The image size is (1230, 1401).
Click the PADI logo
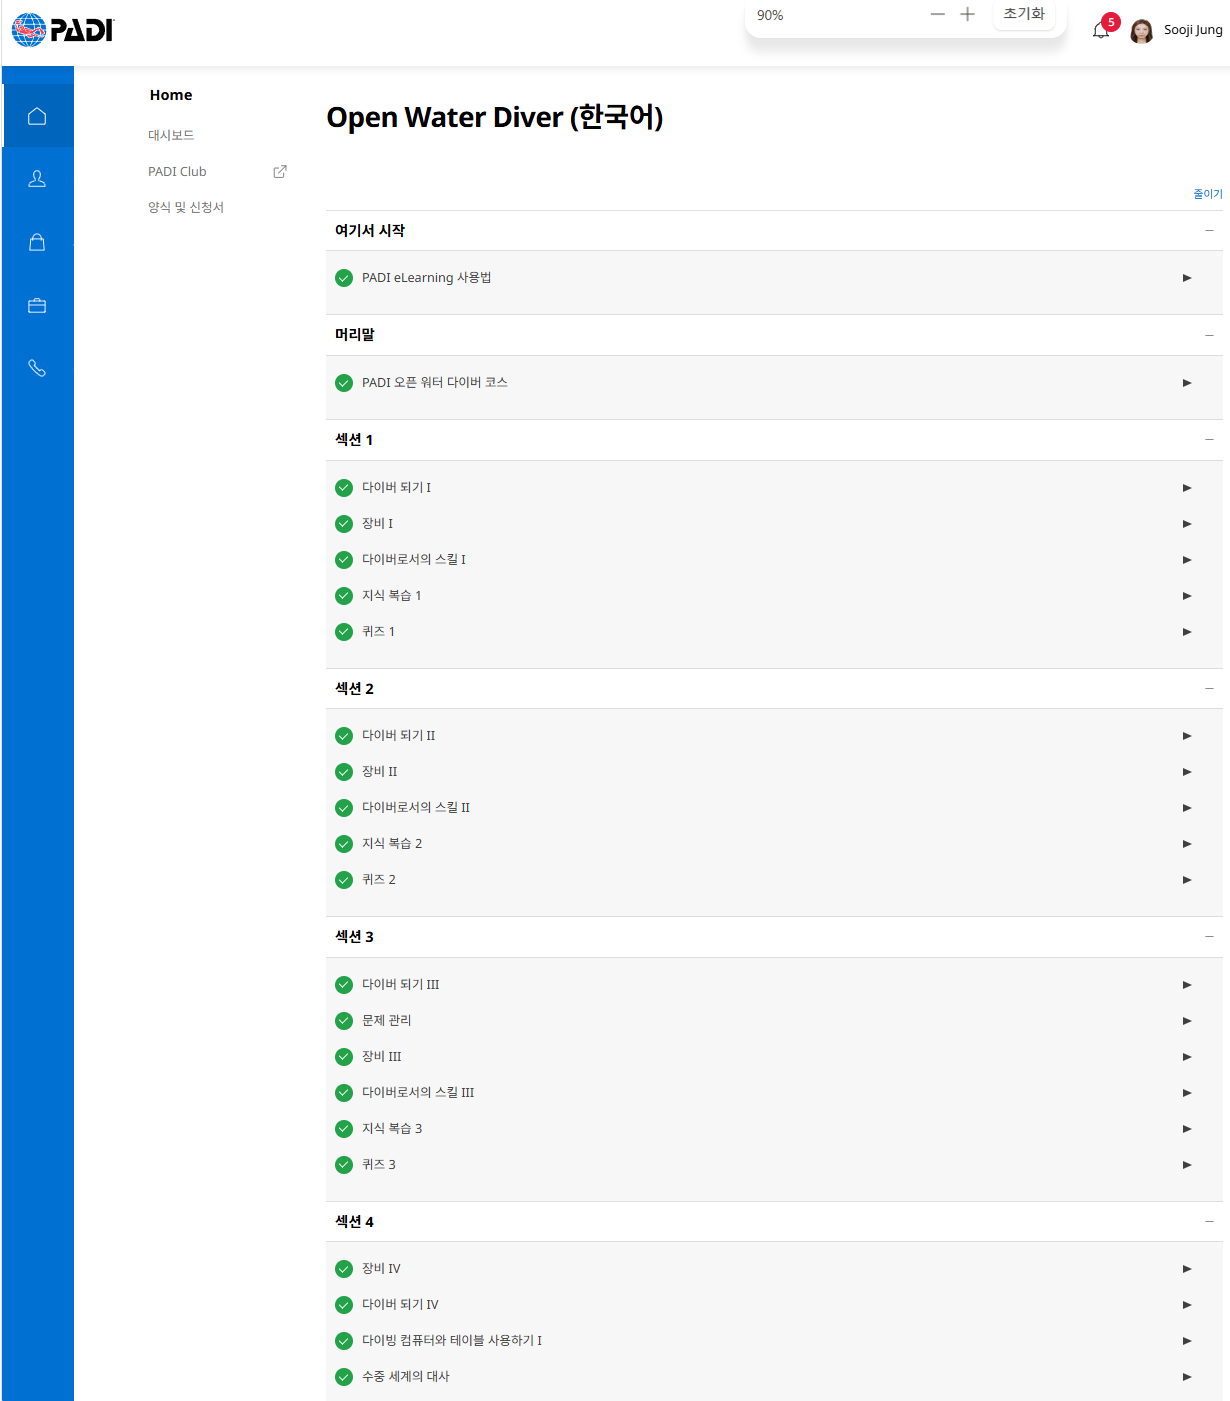[63, 30]
